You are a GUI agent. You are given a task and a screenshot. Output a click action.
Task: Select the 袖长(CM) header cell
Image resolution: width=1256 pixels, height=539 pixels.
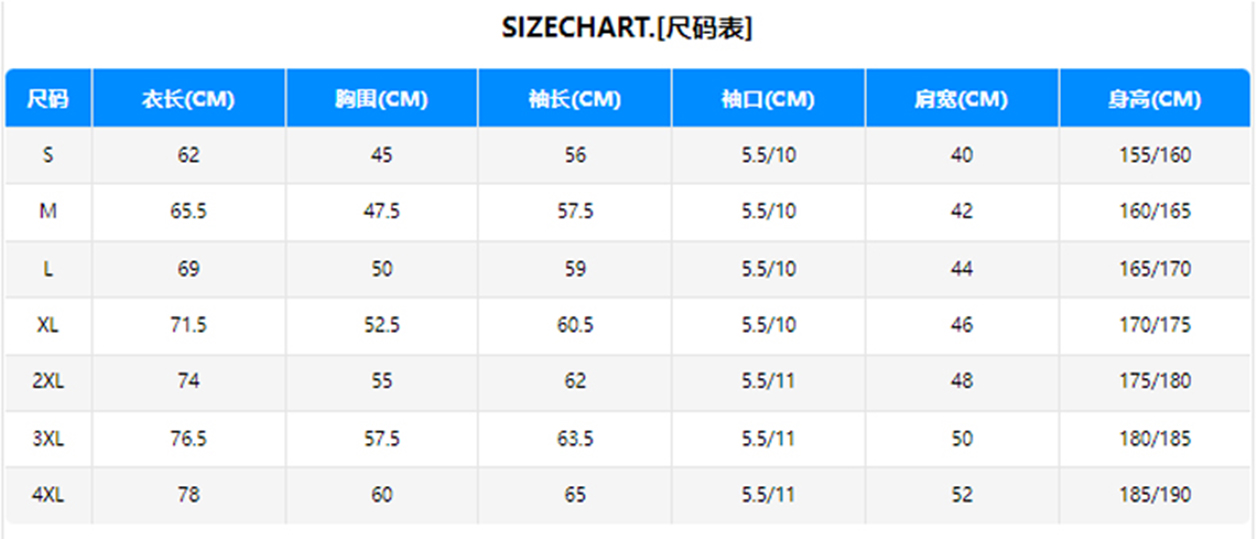575,99
